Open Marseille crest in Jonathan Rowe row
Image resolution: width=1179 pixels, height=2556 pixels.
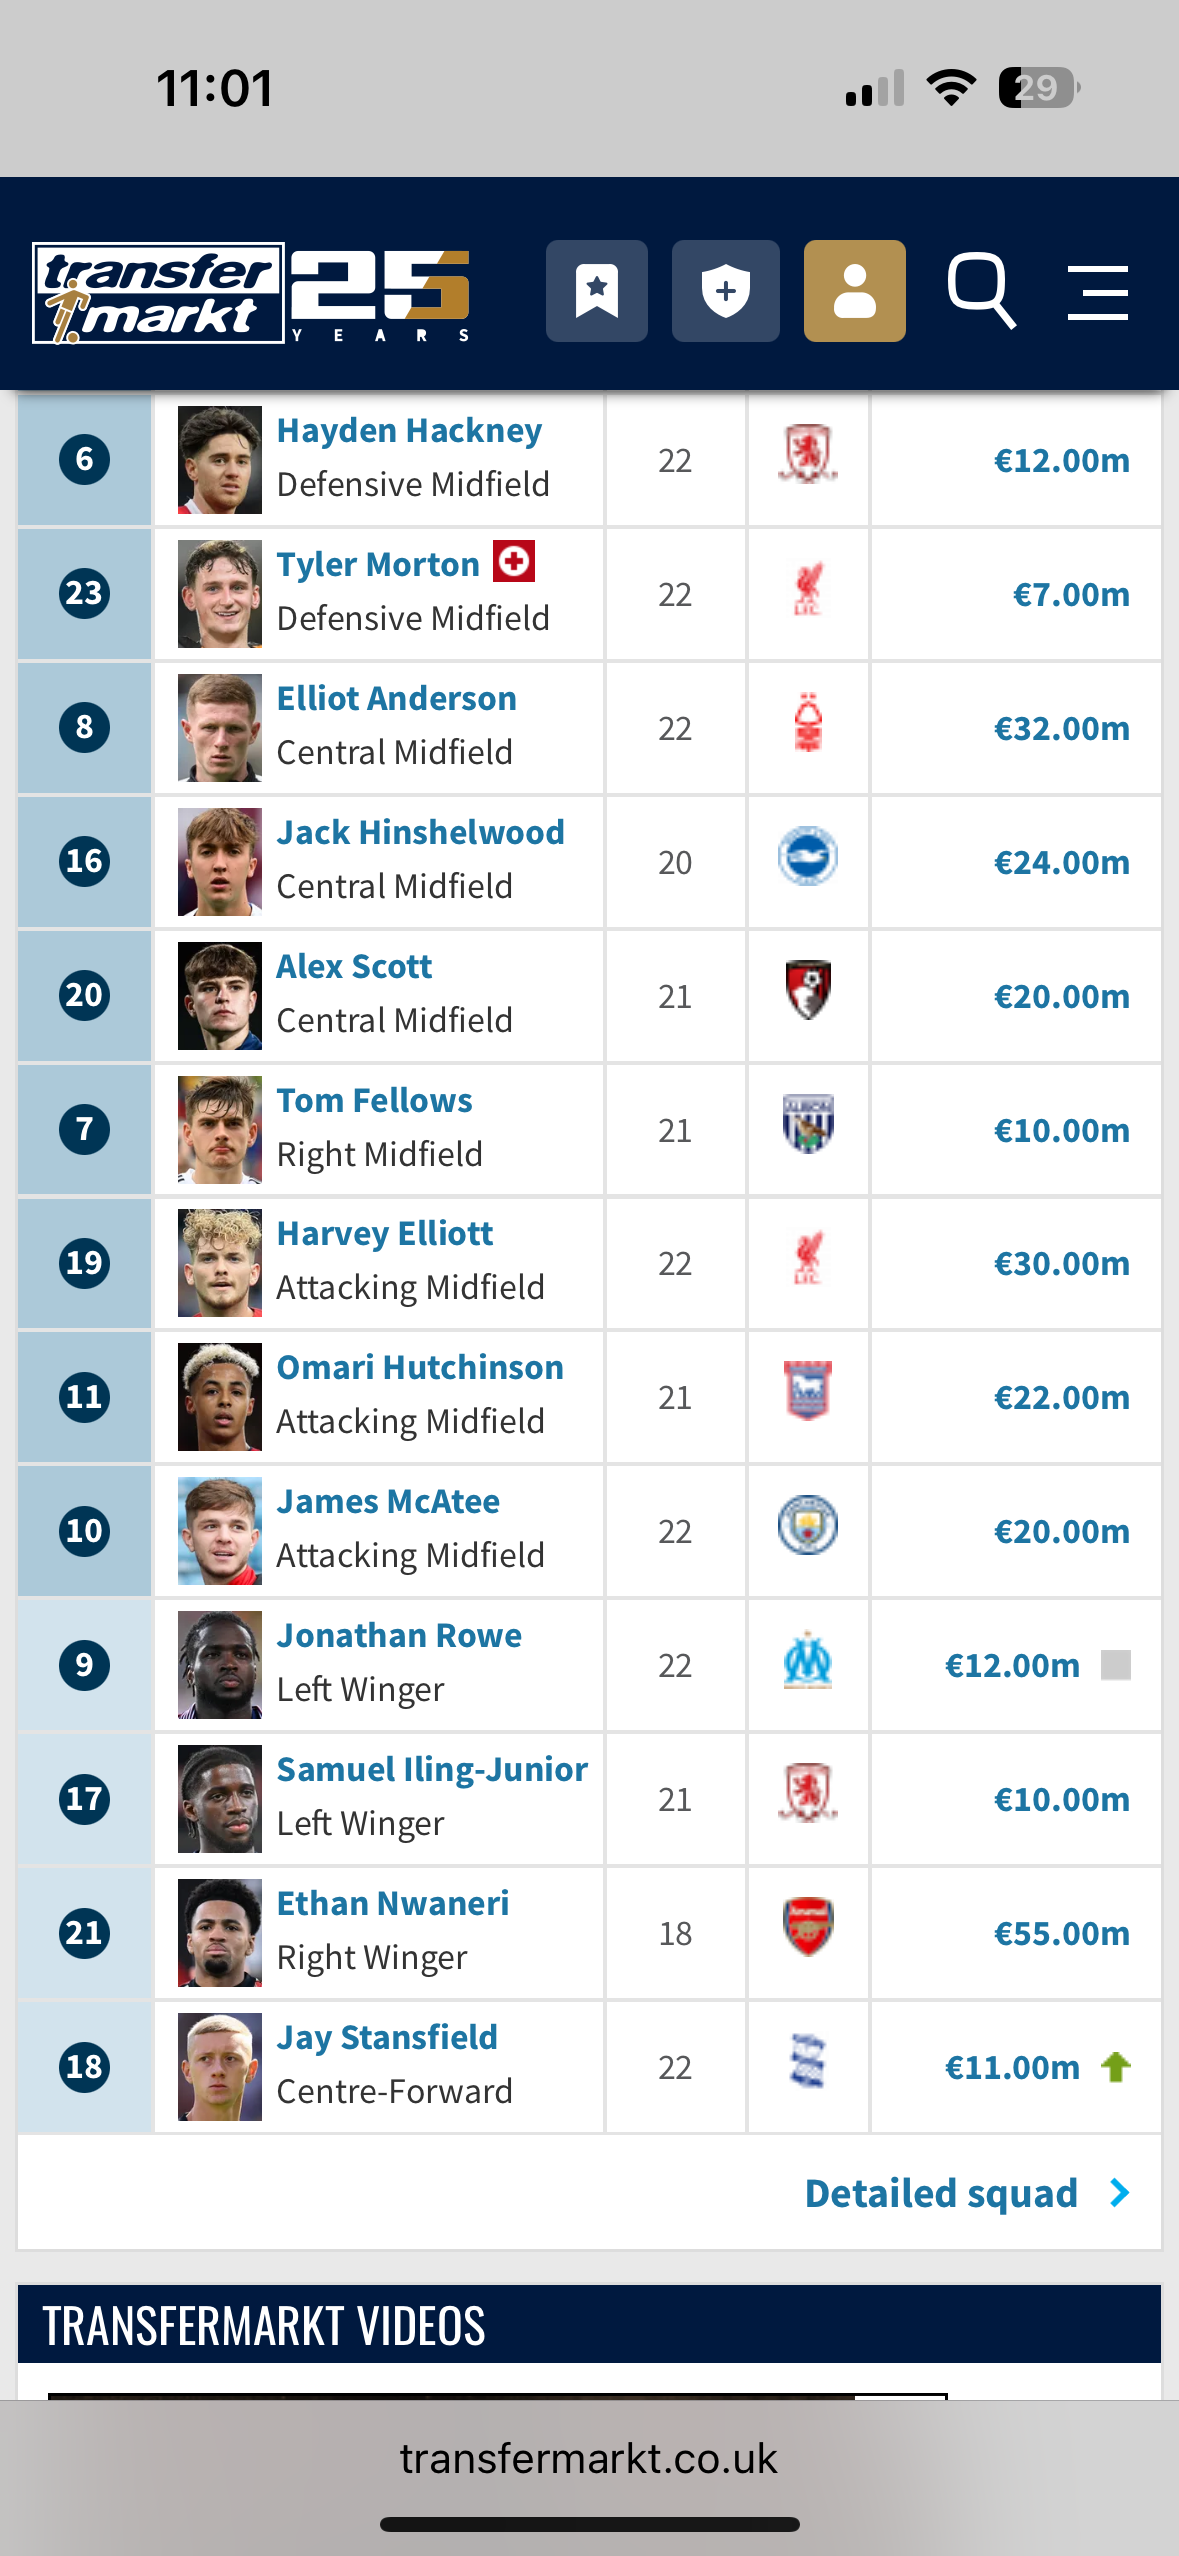tap(808, 1660)
